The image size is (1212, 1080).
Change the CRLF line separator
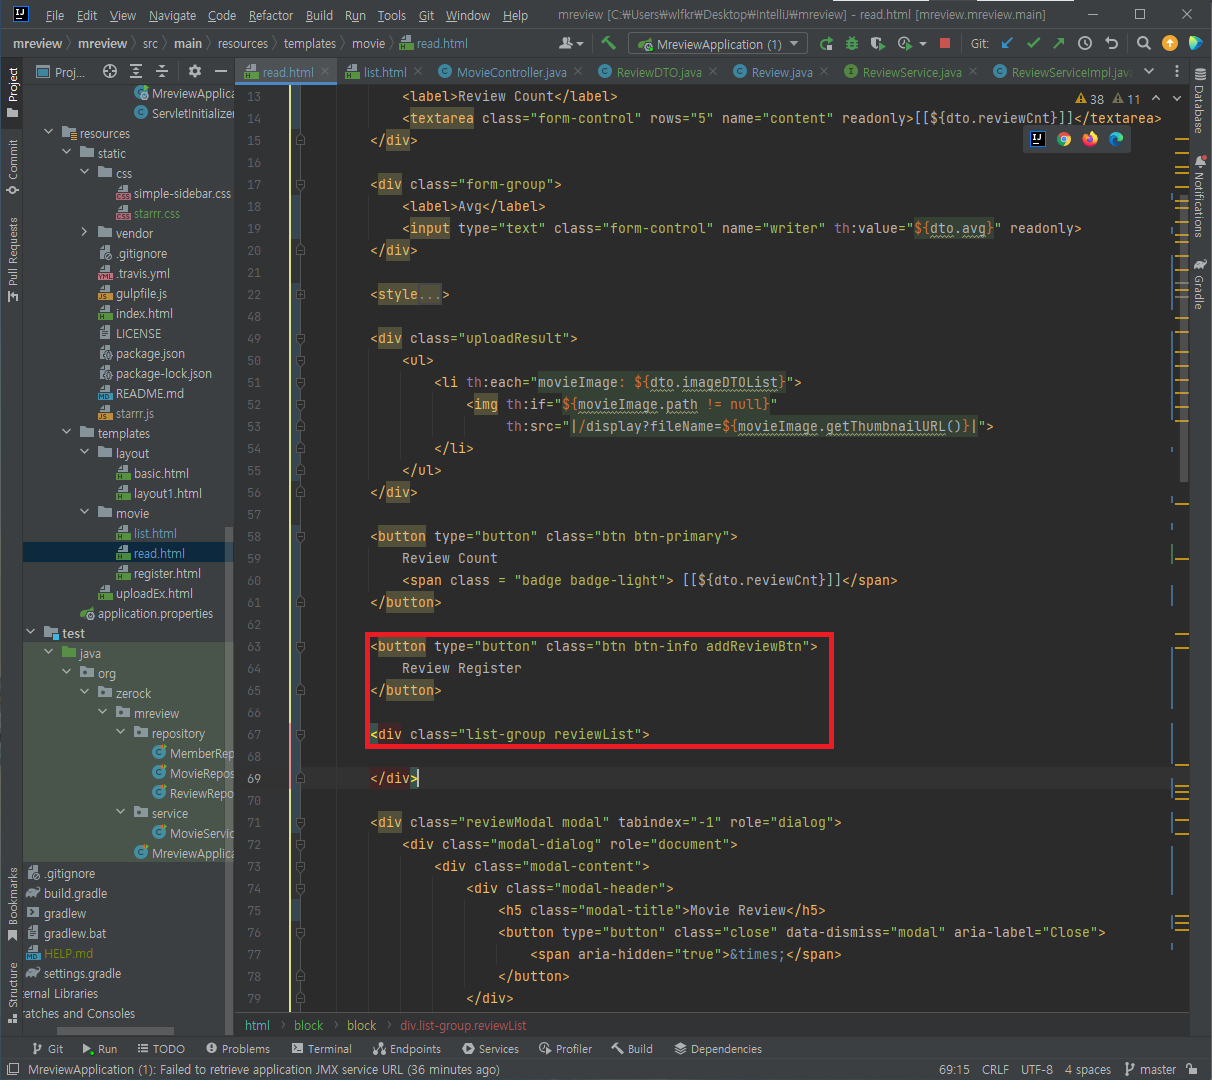[x=995, y=1069]
